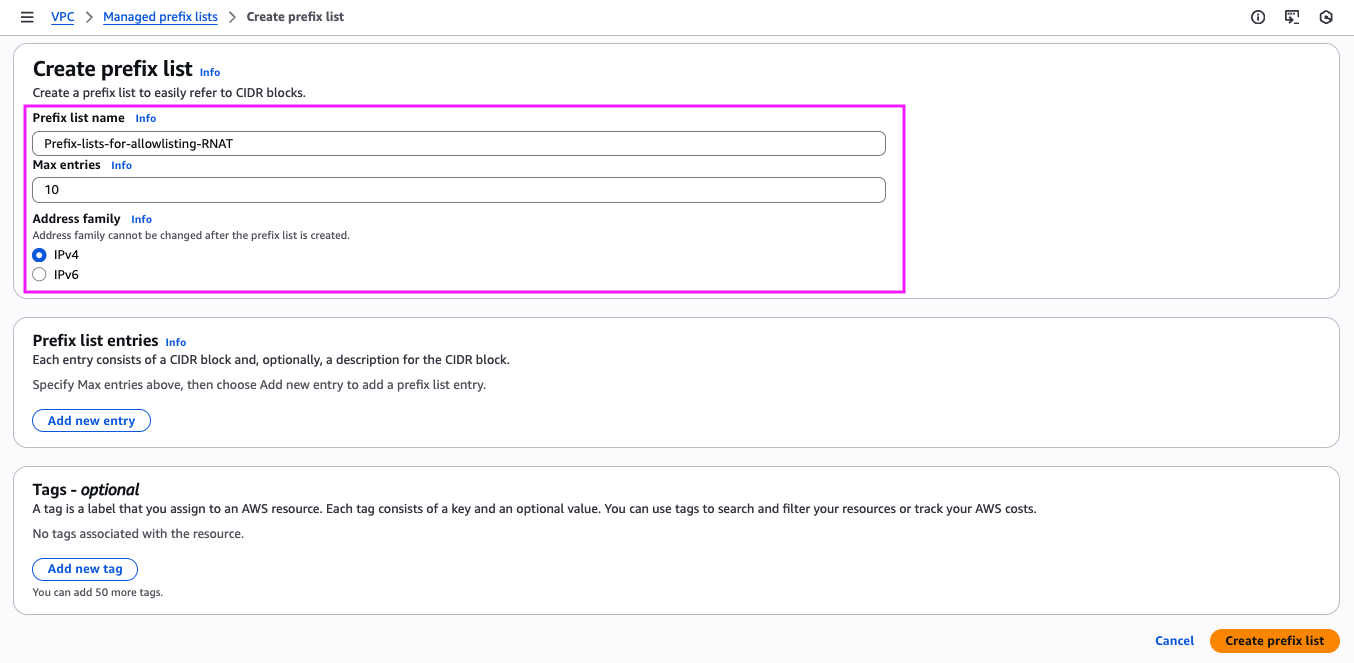Open Info next to Prefix list name
The width and height of the screenshot is (1354, 663).
(x=145, y=118)
